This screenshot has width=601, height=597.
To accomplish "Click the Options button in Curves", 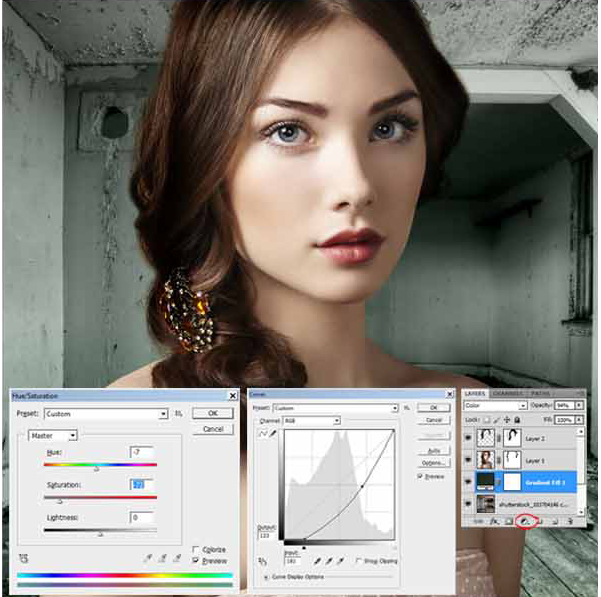I will 434,463.
